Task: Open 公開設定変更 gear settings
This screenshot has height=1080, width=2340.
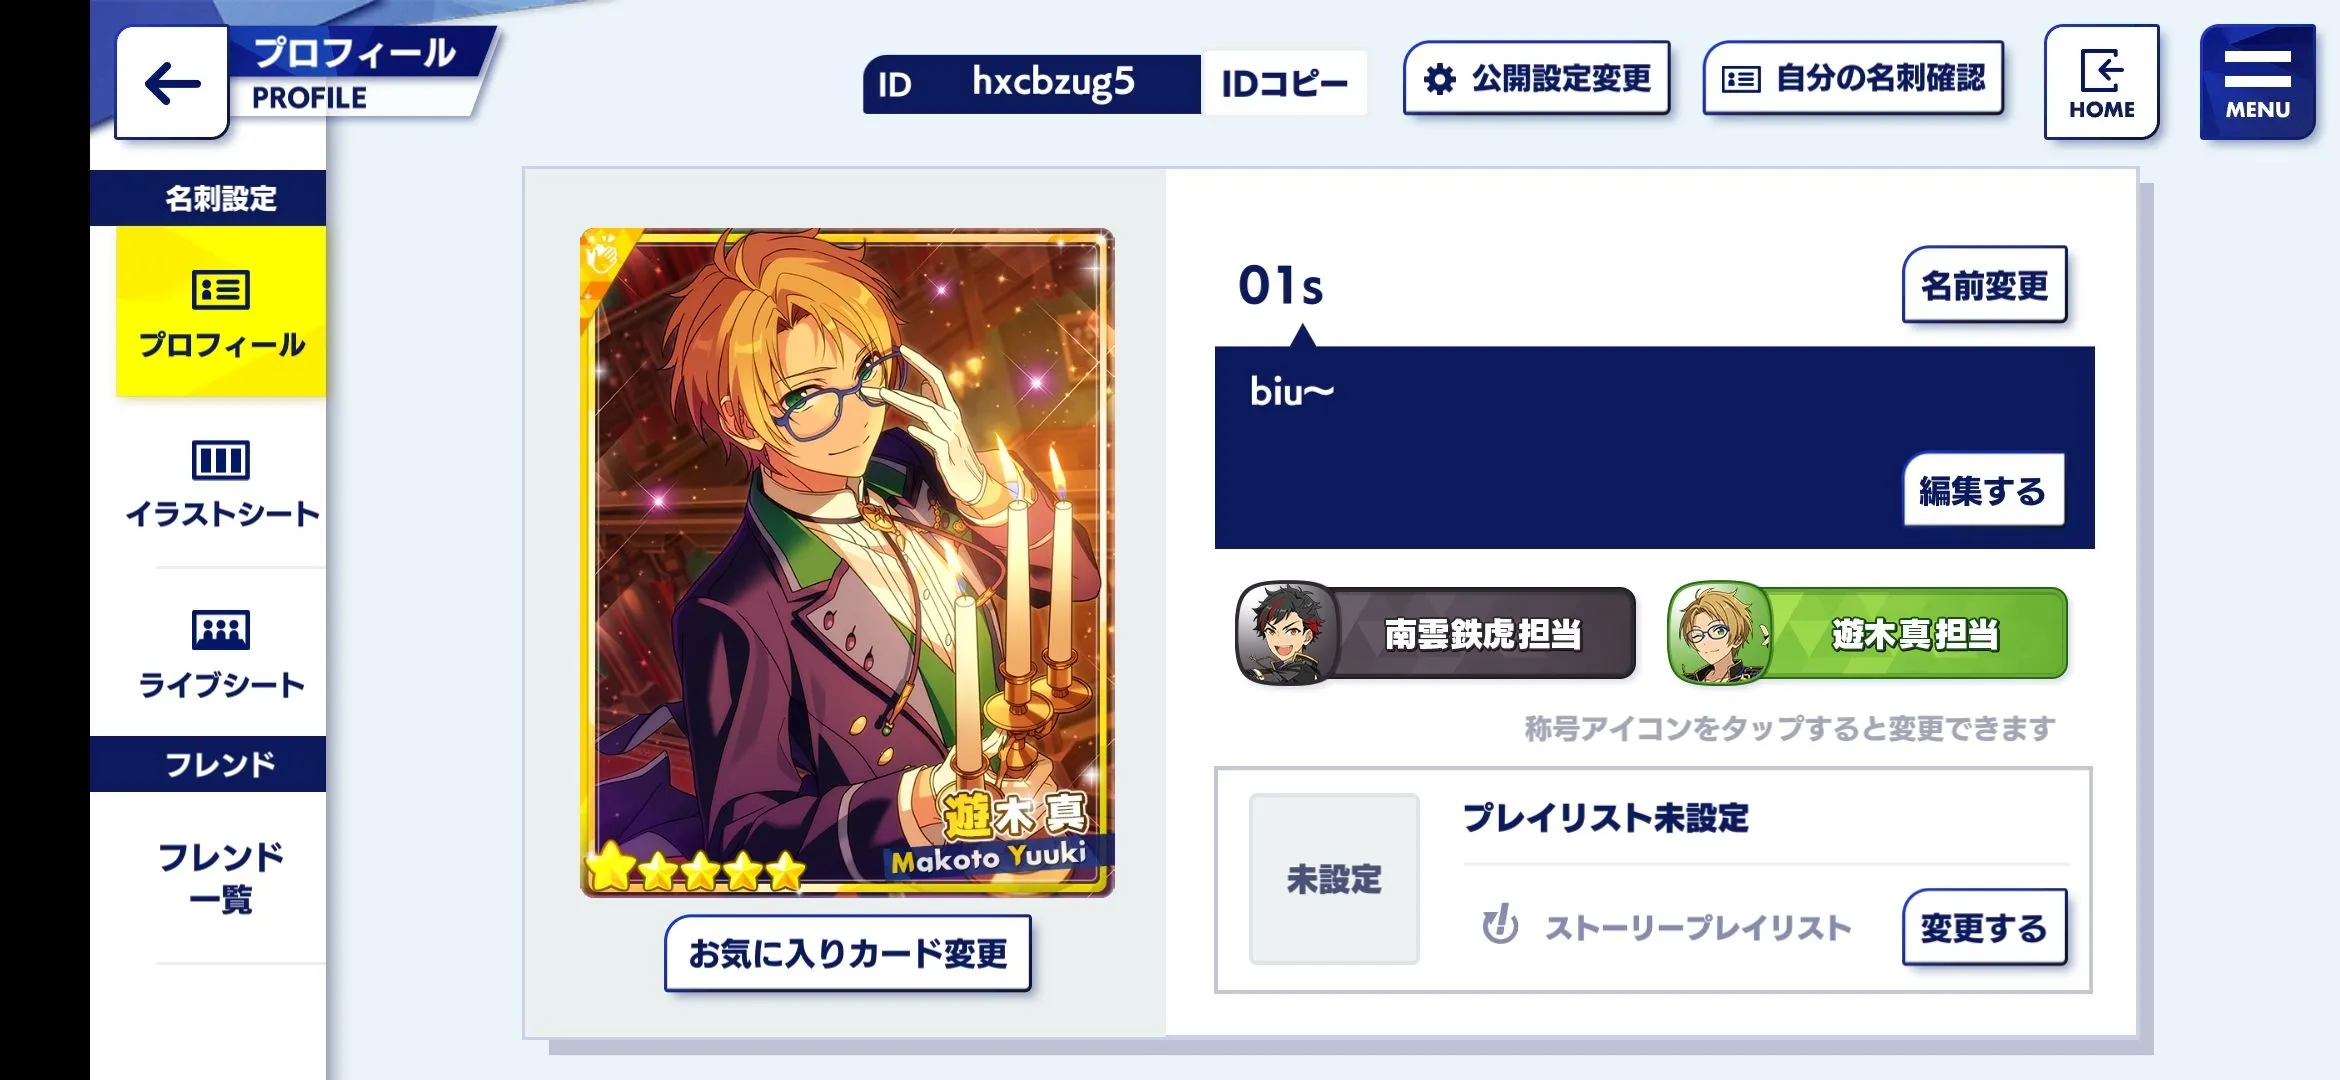Action: [1537, 78]
